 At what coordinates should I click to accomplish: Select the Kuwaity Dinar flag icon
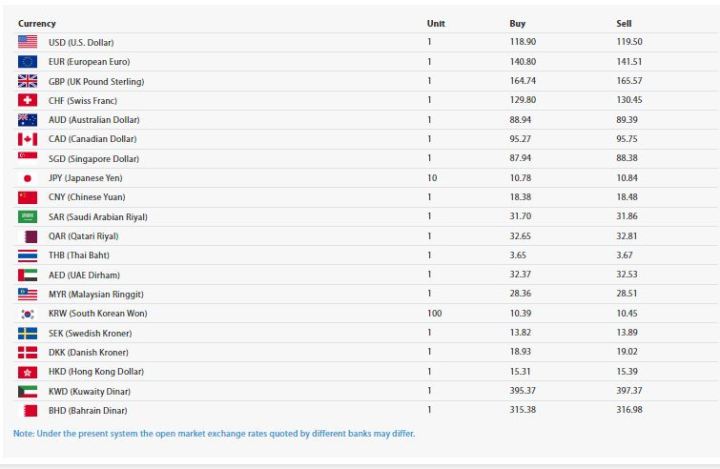[x=28, y=391]
